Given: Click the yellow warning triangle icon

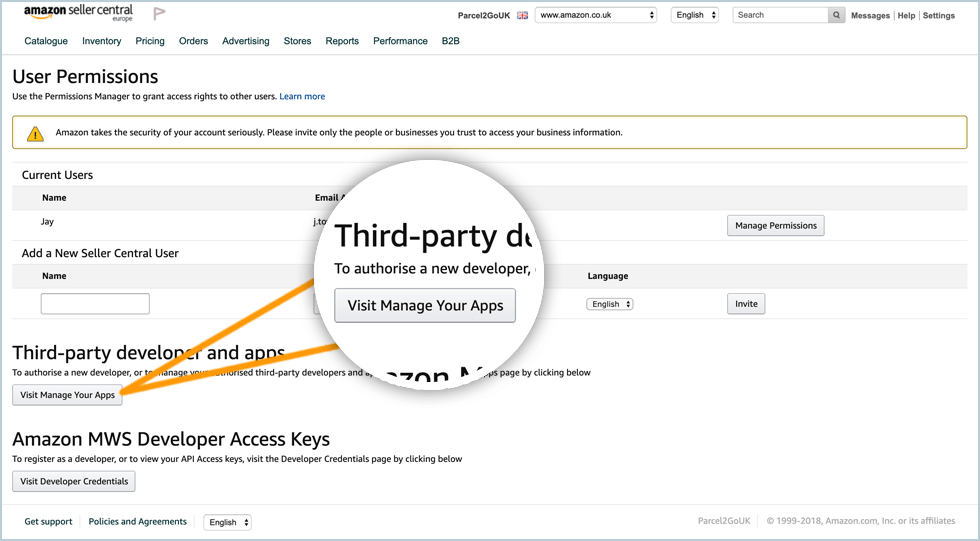Looking at the screenshot, I should tap(35, 133).
